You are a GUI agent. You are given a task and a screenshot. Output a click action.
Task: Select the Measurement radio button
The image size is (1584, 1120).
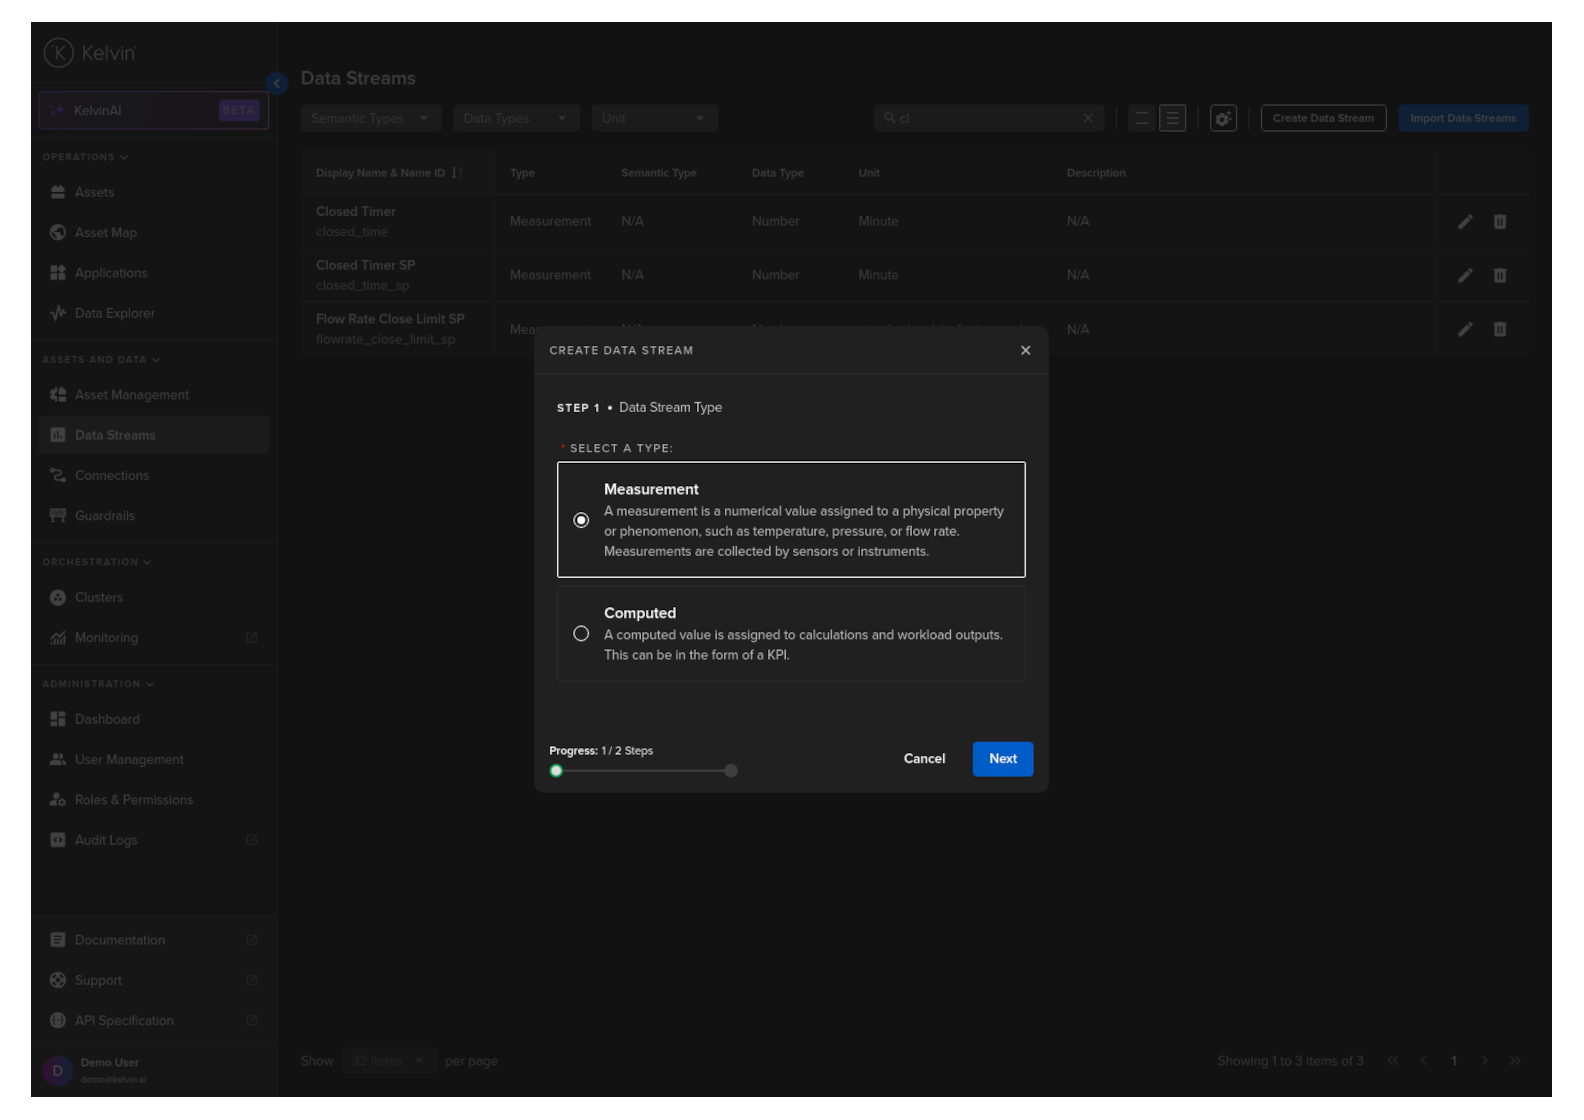click(581, 520)
